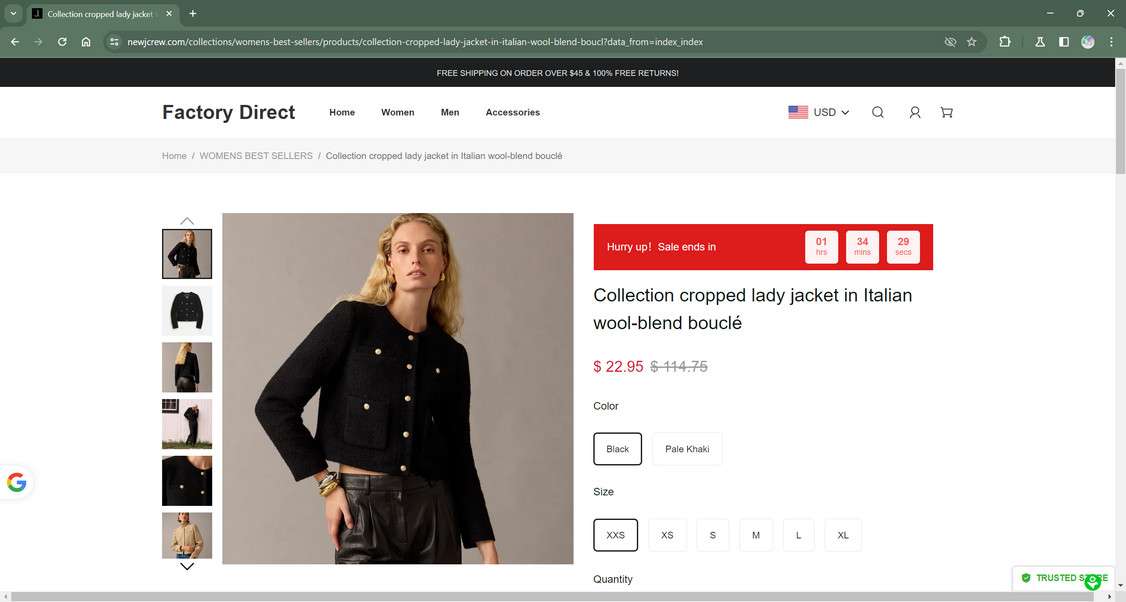This screenshot has width=1126, height=602.
Task: Click the Home link in the breadcrumb
Action: pos(173,156)
